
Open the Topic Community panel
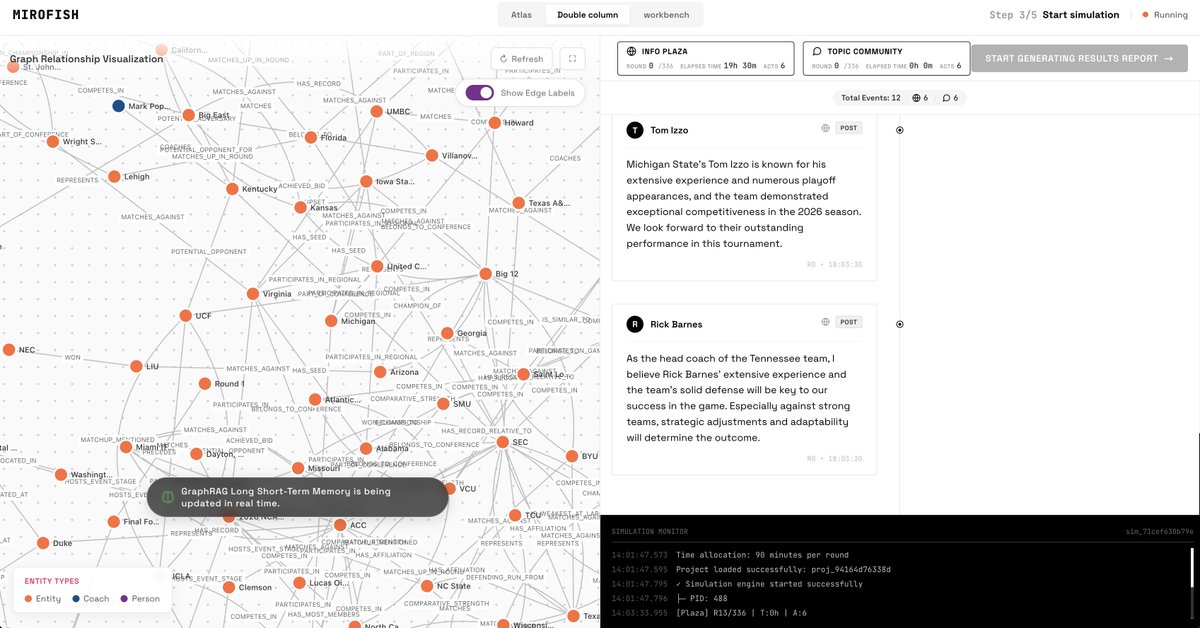886,59
